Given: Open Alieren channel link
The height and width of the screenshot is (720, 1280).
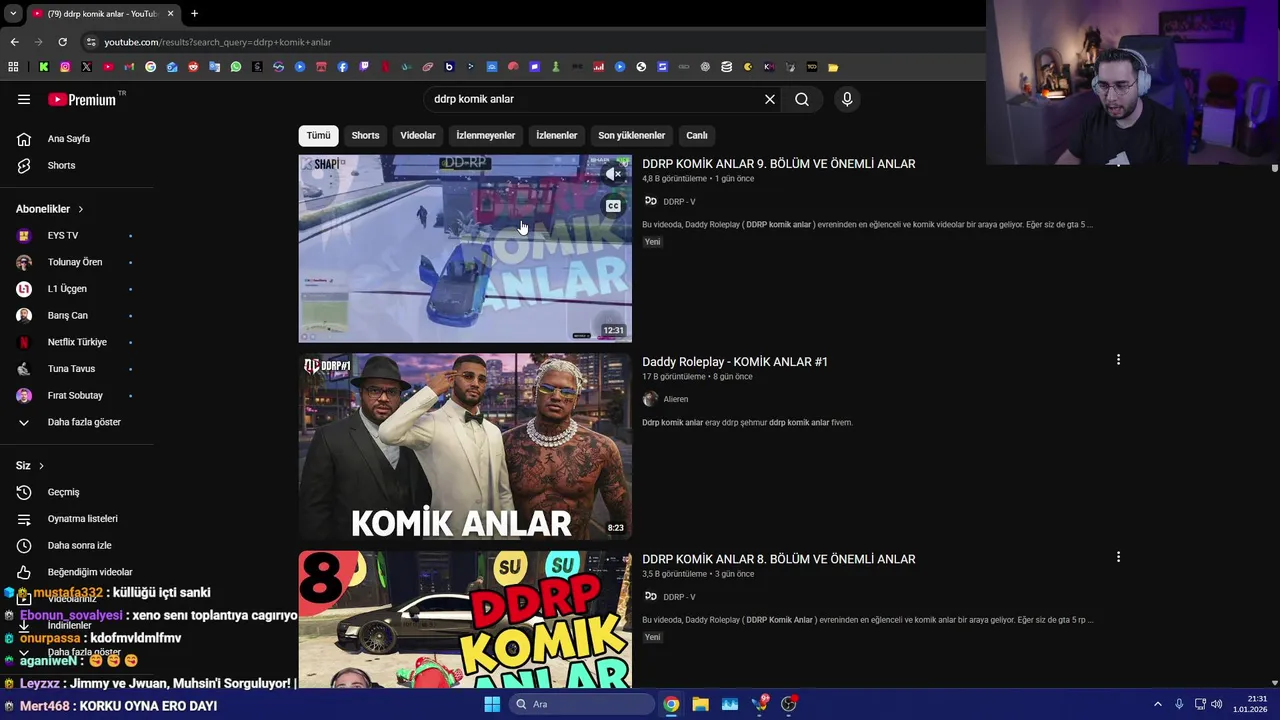Looking at the screenshot, I should (676, 399).
